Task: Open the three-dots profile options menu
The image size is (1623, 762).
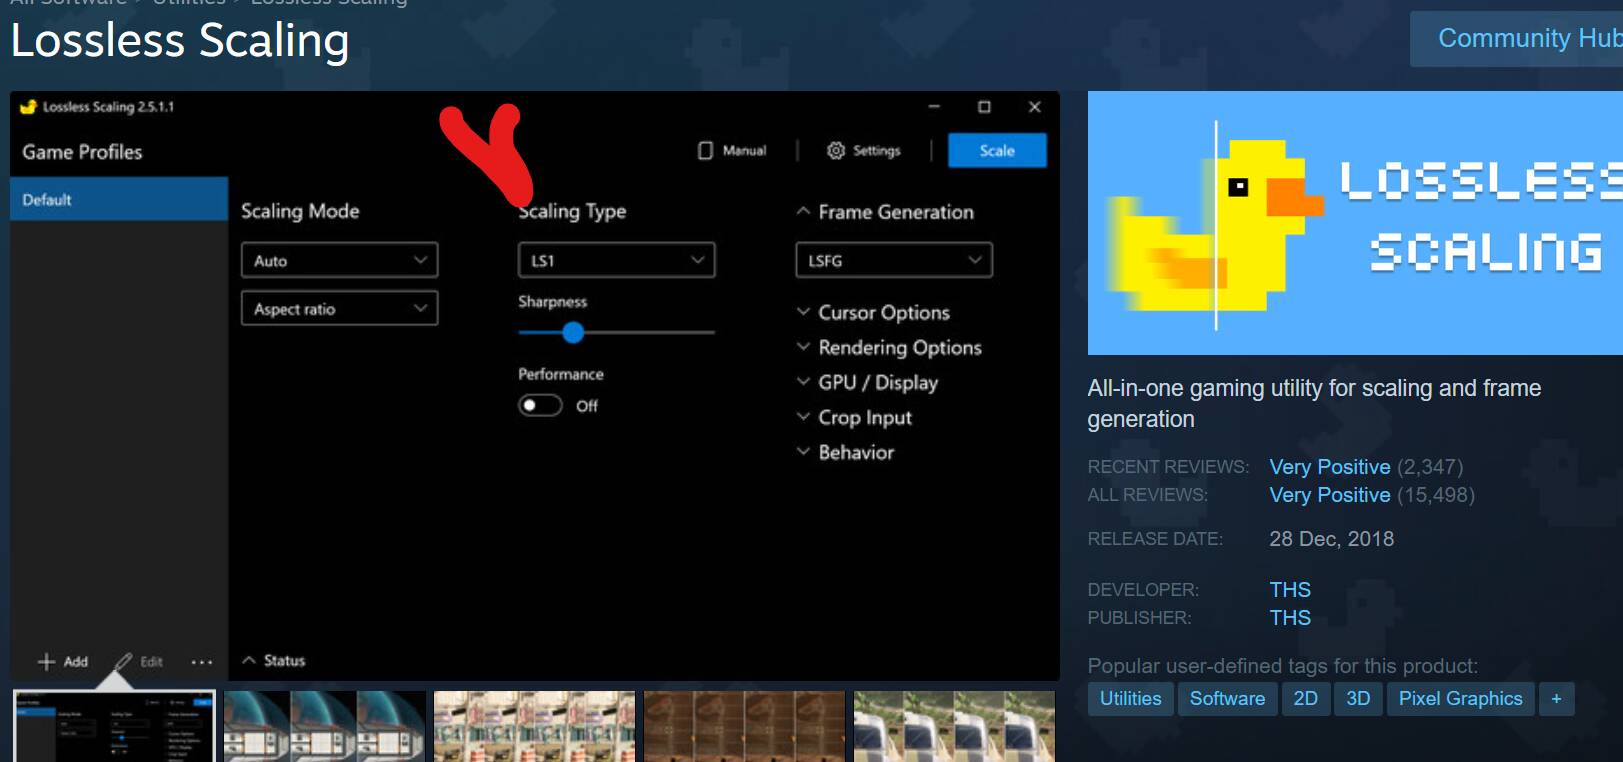Action: pos(202,662)
